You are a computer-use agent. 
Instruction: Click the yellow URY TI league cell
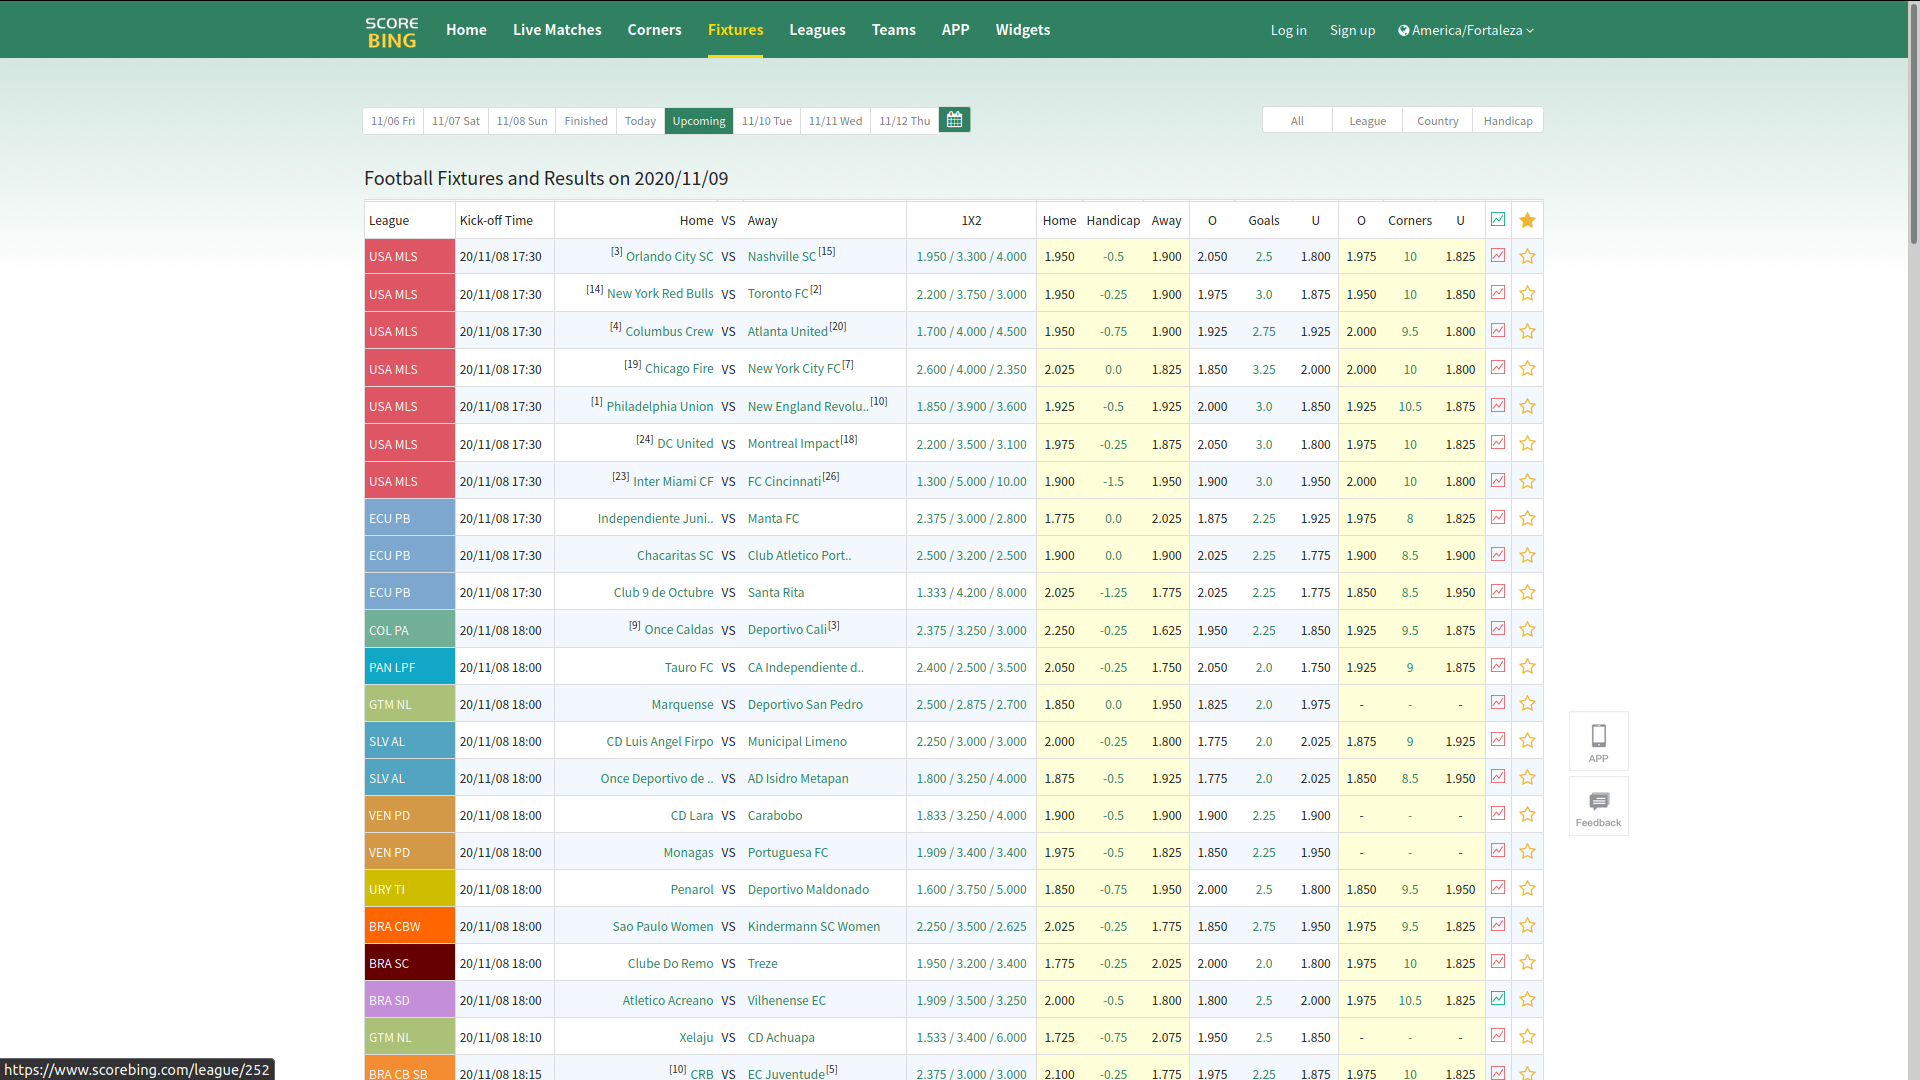[x=410, y=889]
